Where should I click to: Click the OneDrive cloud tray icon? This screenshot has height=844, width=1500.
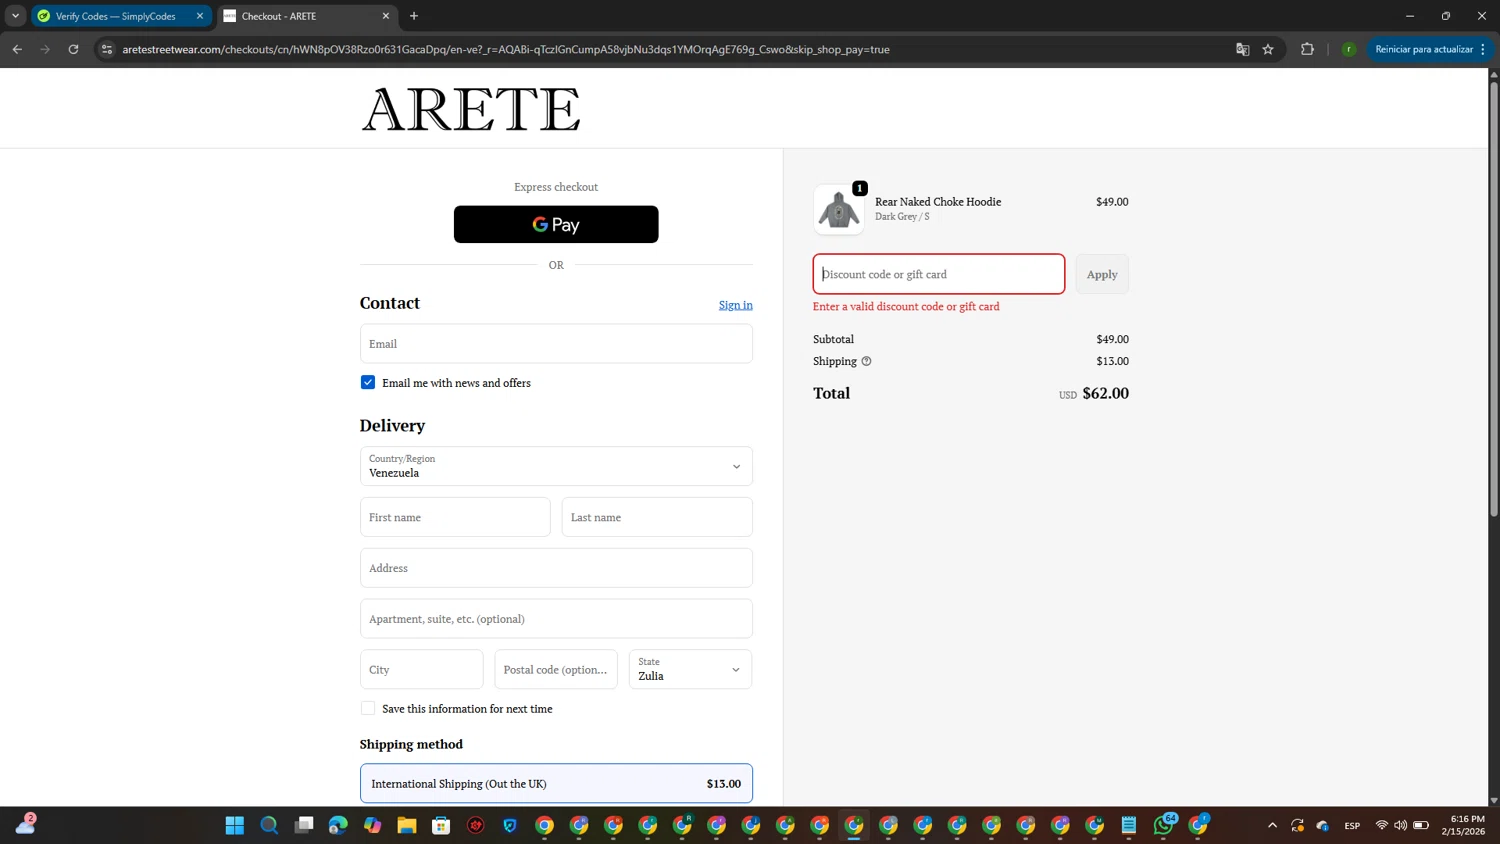1322,825
